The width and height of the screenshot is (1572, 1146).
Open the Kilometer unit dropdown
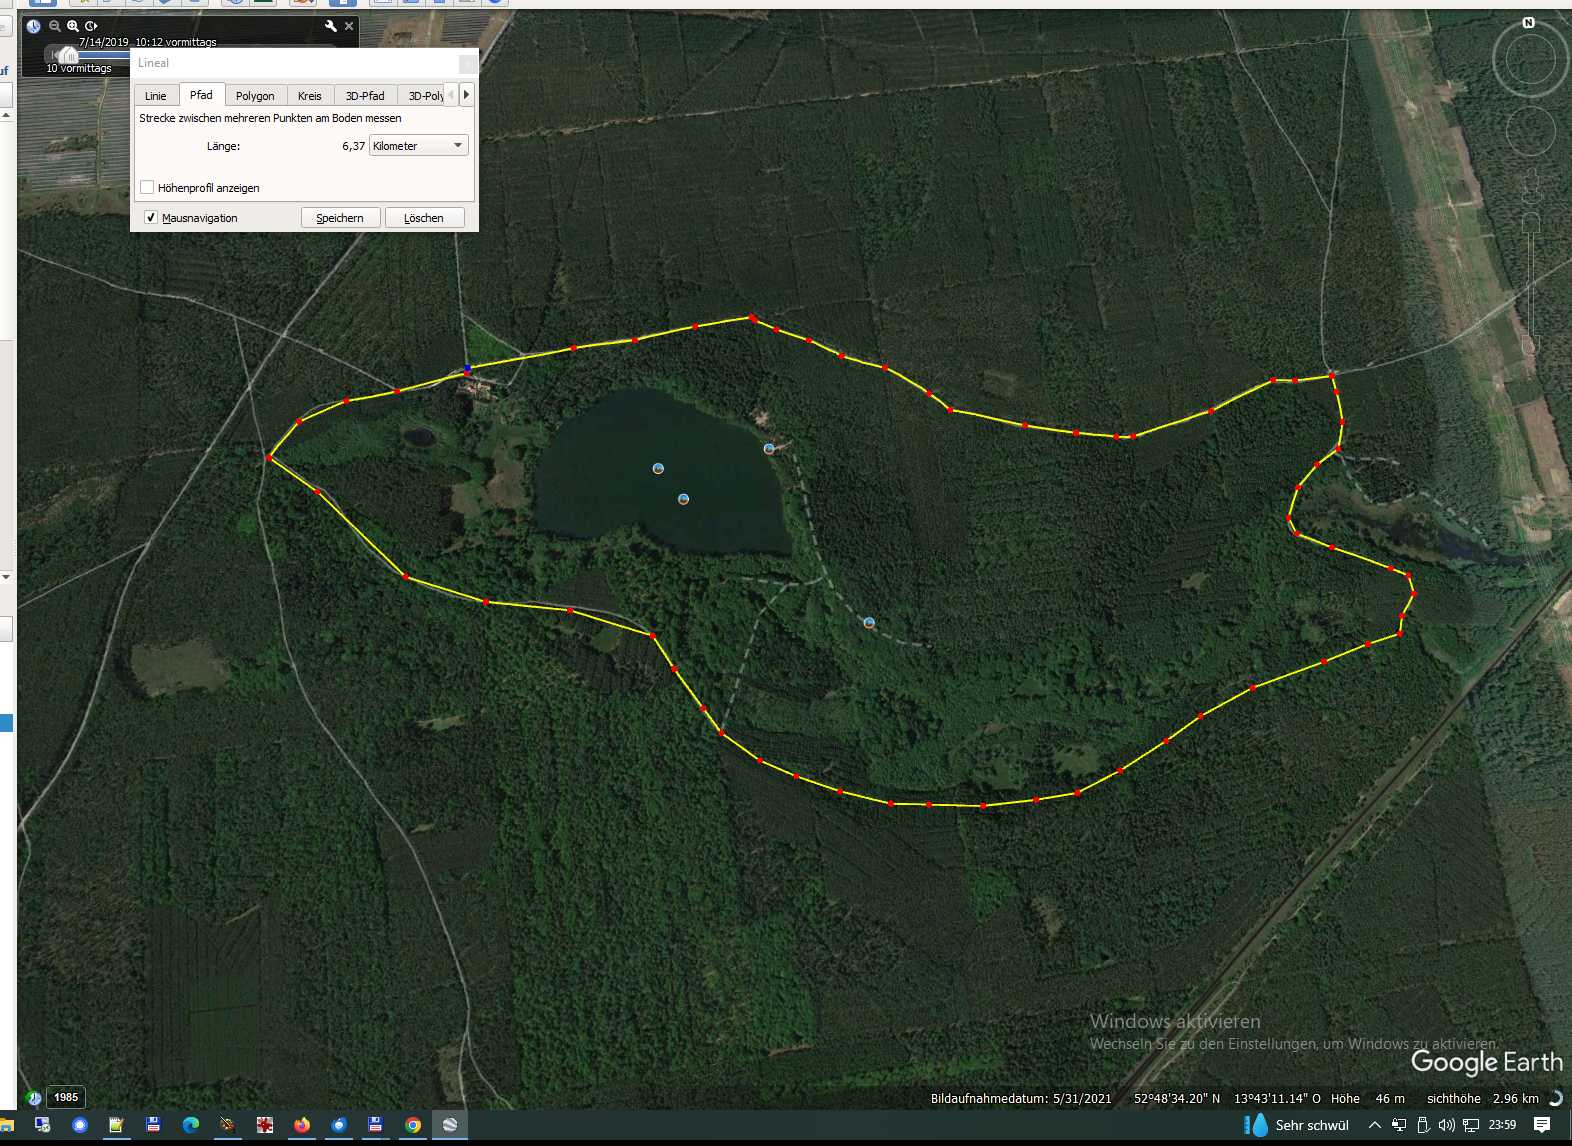coord(418,146)
